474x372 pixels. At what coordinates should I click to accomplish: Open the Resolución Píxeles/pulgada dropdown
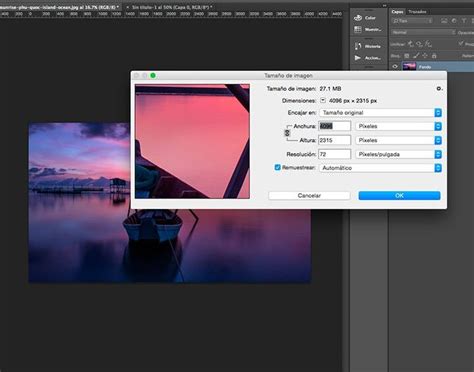point(399,154)
